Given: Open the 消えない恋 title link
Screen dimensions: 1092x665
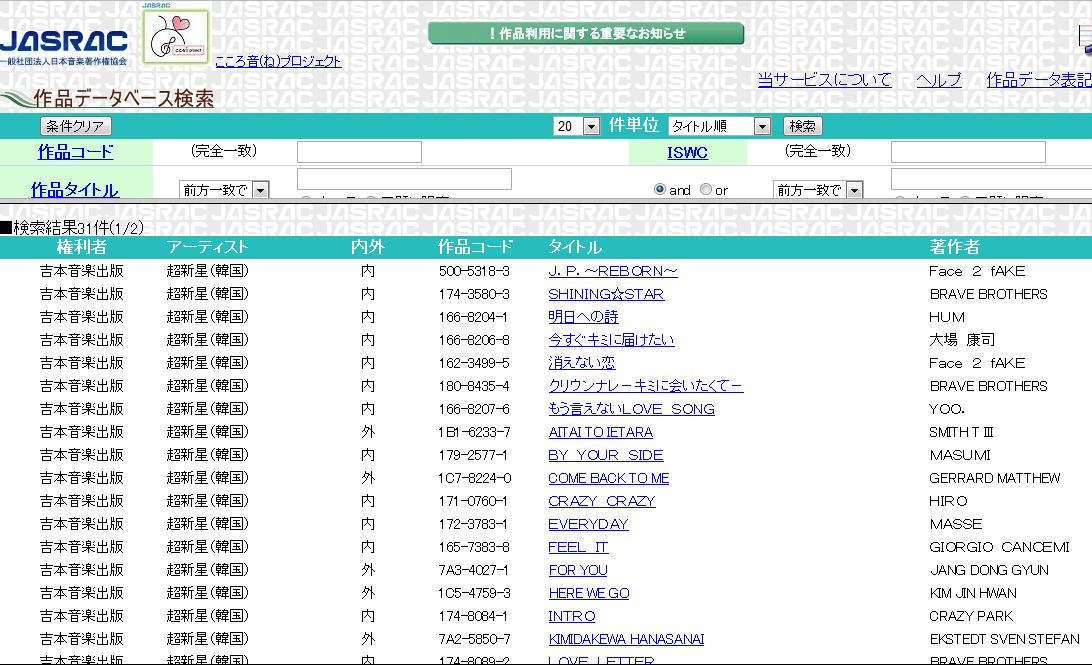Looking at the screenshot, I should 582,363.
